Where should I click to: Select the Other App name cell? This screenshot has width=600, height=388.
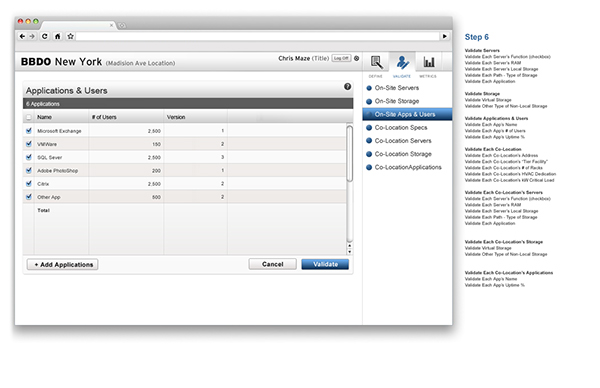pos(49,197)
